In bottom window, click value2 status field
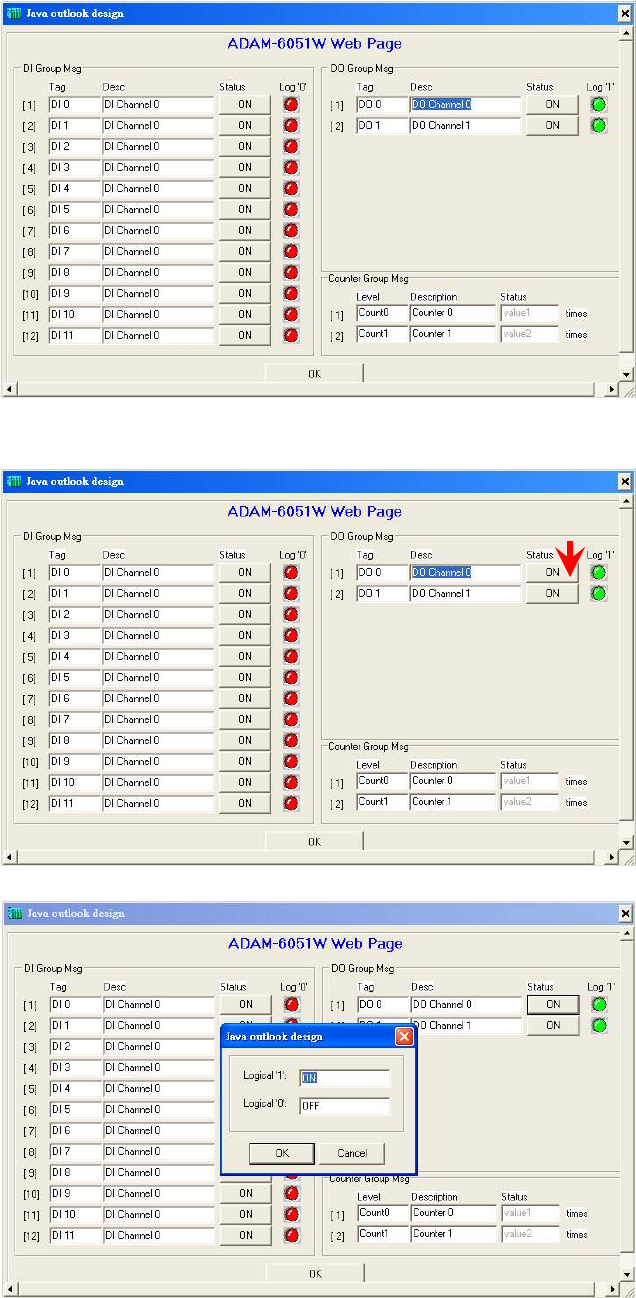The height and width of the screenshot is (1298, 636). (x=529, y=1234)
